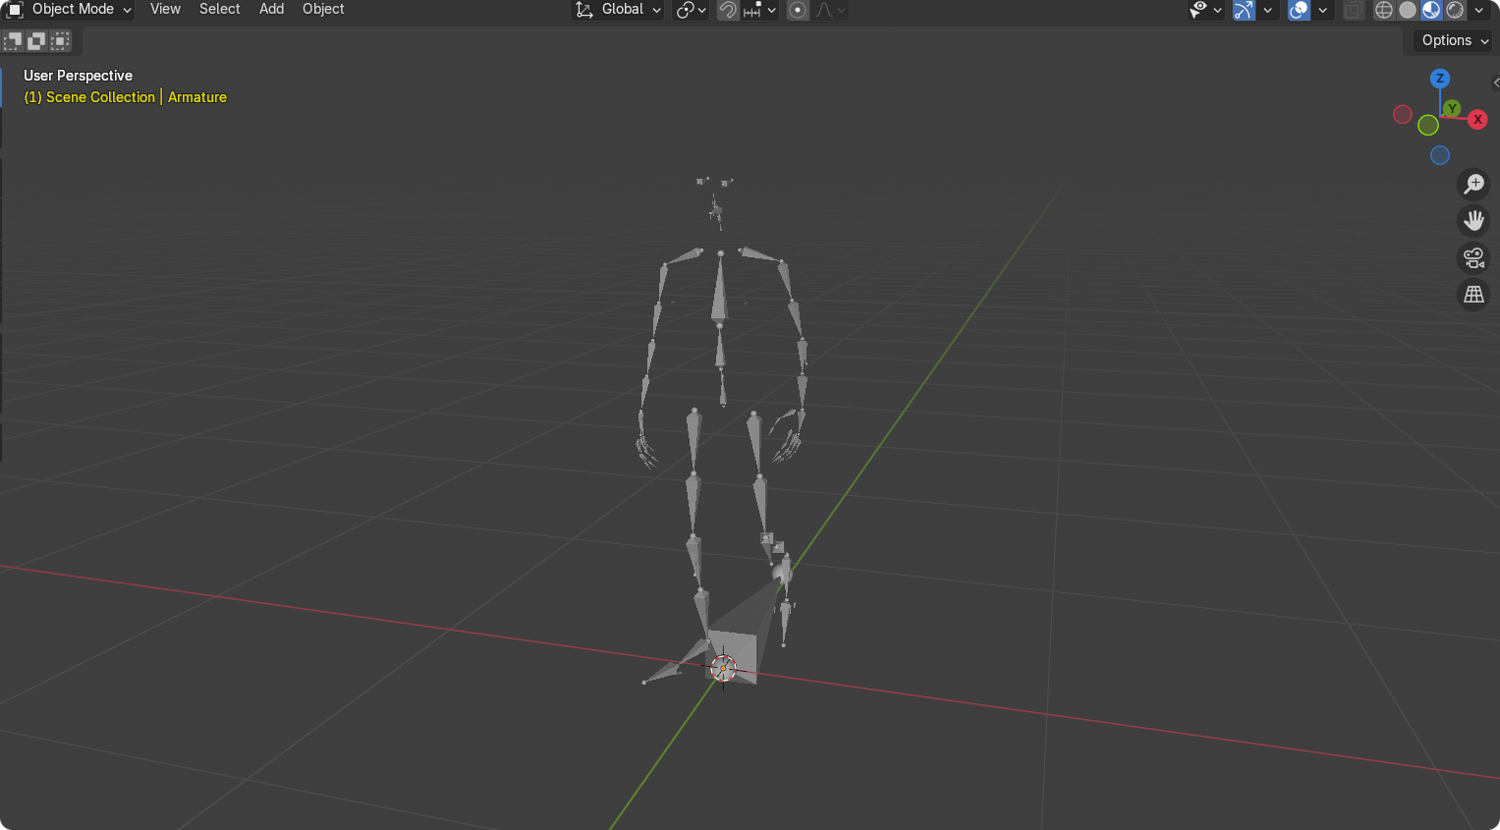Viewport: 1500px width, 830px height.
Task: Open the View menu
Action: [165, 9]
